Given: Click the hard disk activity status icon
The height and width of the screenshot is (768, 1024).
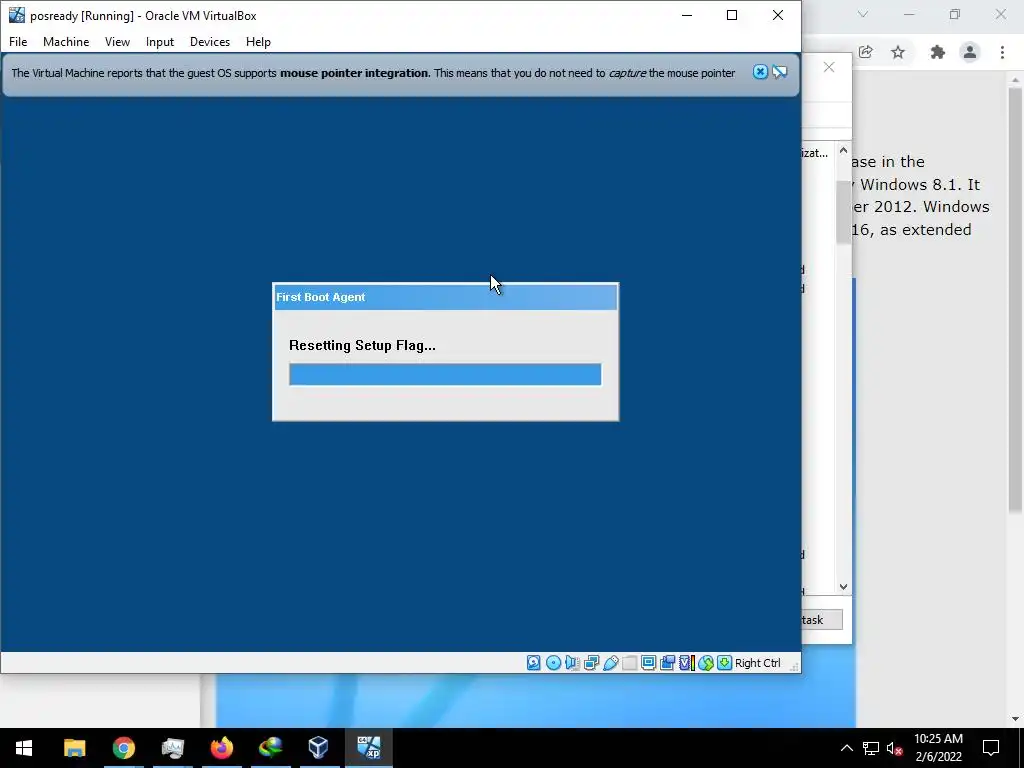Looking at the screenshot, I should click(534, 663).
